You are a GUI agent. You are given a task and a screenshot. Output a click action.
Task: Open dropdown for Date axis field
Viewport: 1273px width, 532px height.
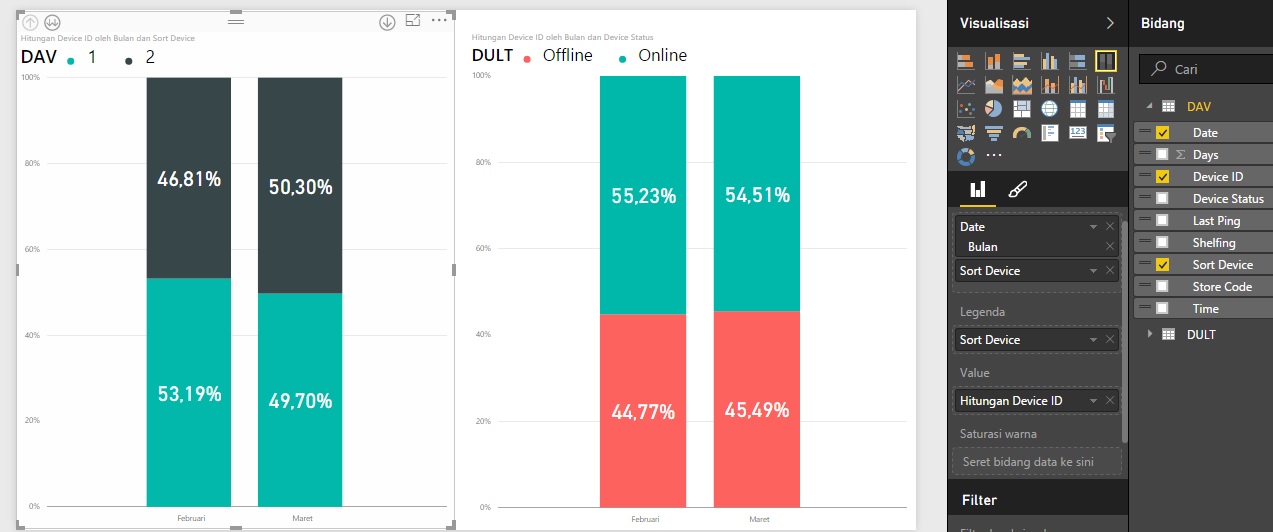tap(1094, 227)
